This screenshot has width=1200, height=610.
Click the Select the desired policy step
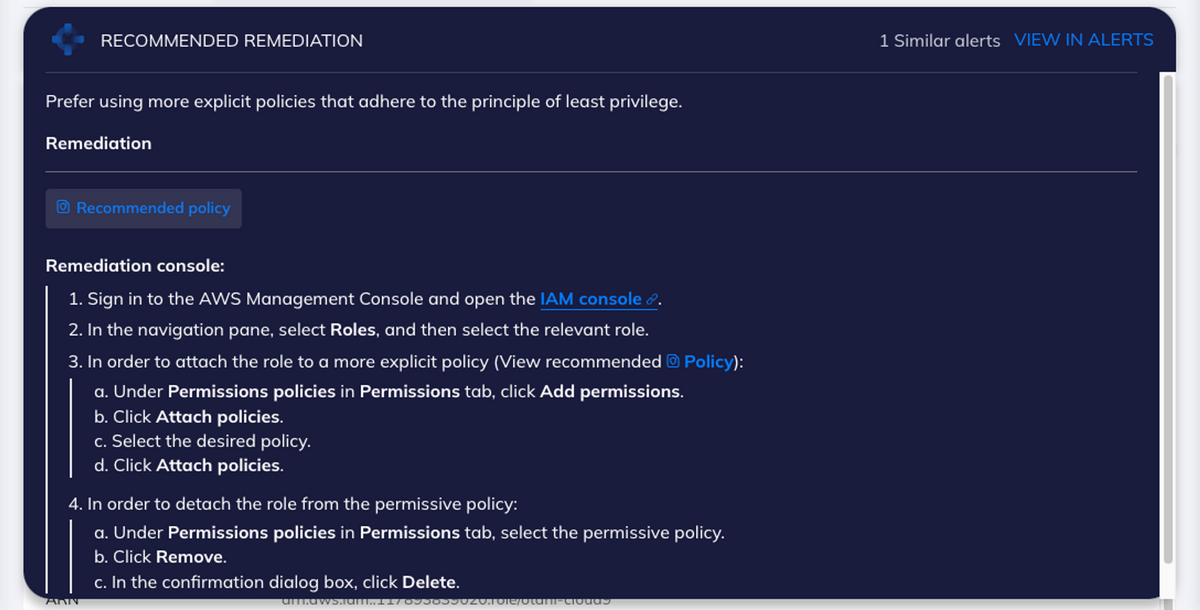[x=211, y=441]
